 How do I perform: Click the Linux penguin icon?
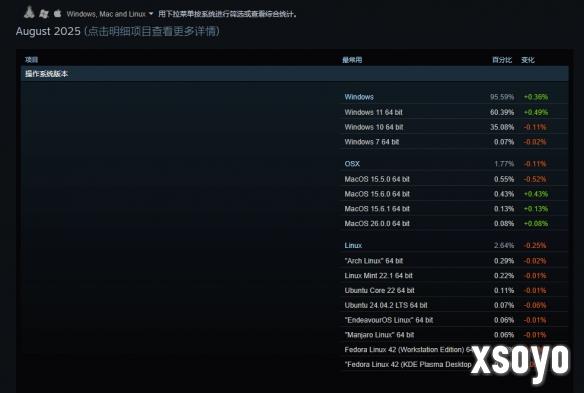29,12
